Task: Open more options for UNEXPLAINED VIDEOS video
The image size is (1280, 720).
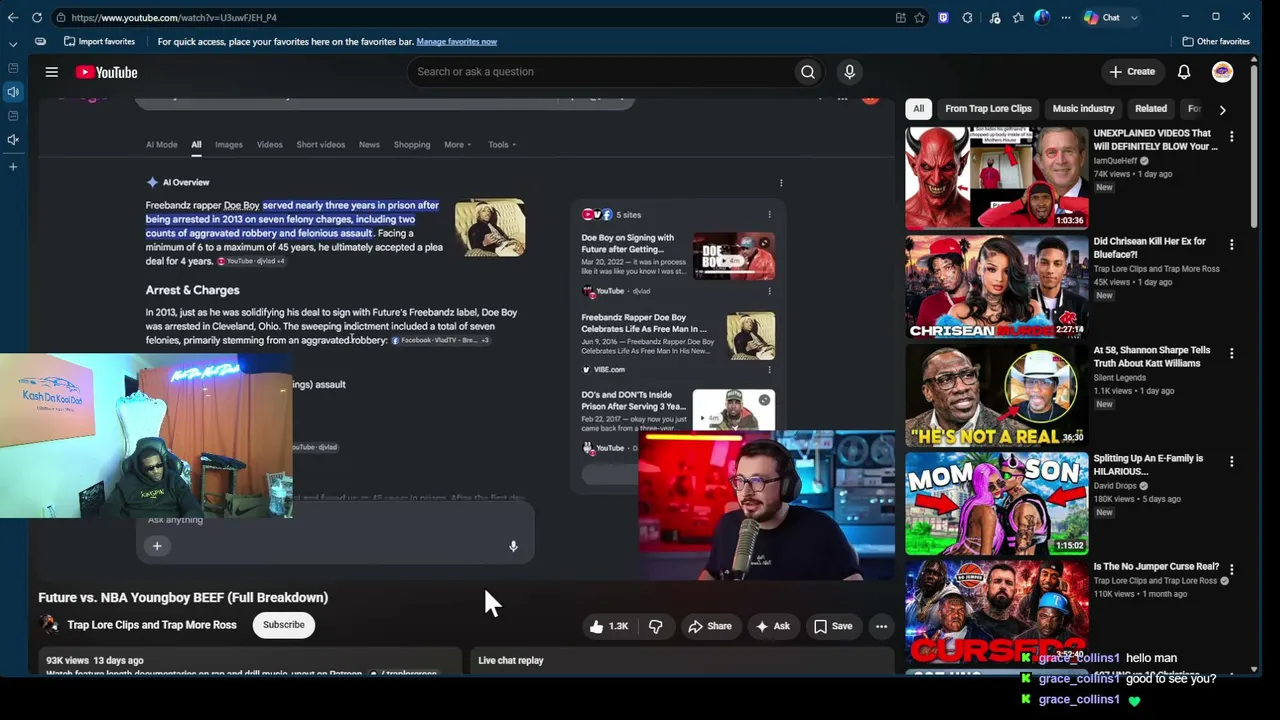Action: tap(1231, 136)
